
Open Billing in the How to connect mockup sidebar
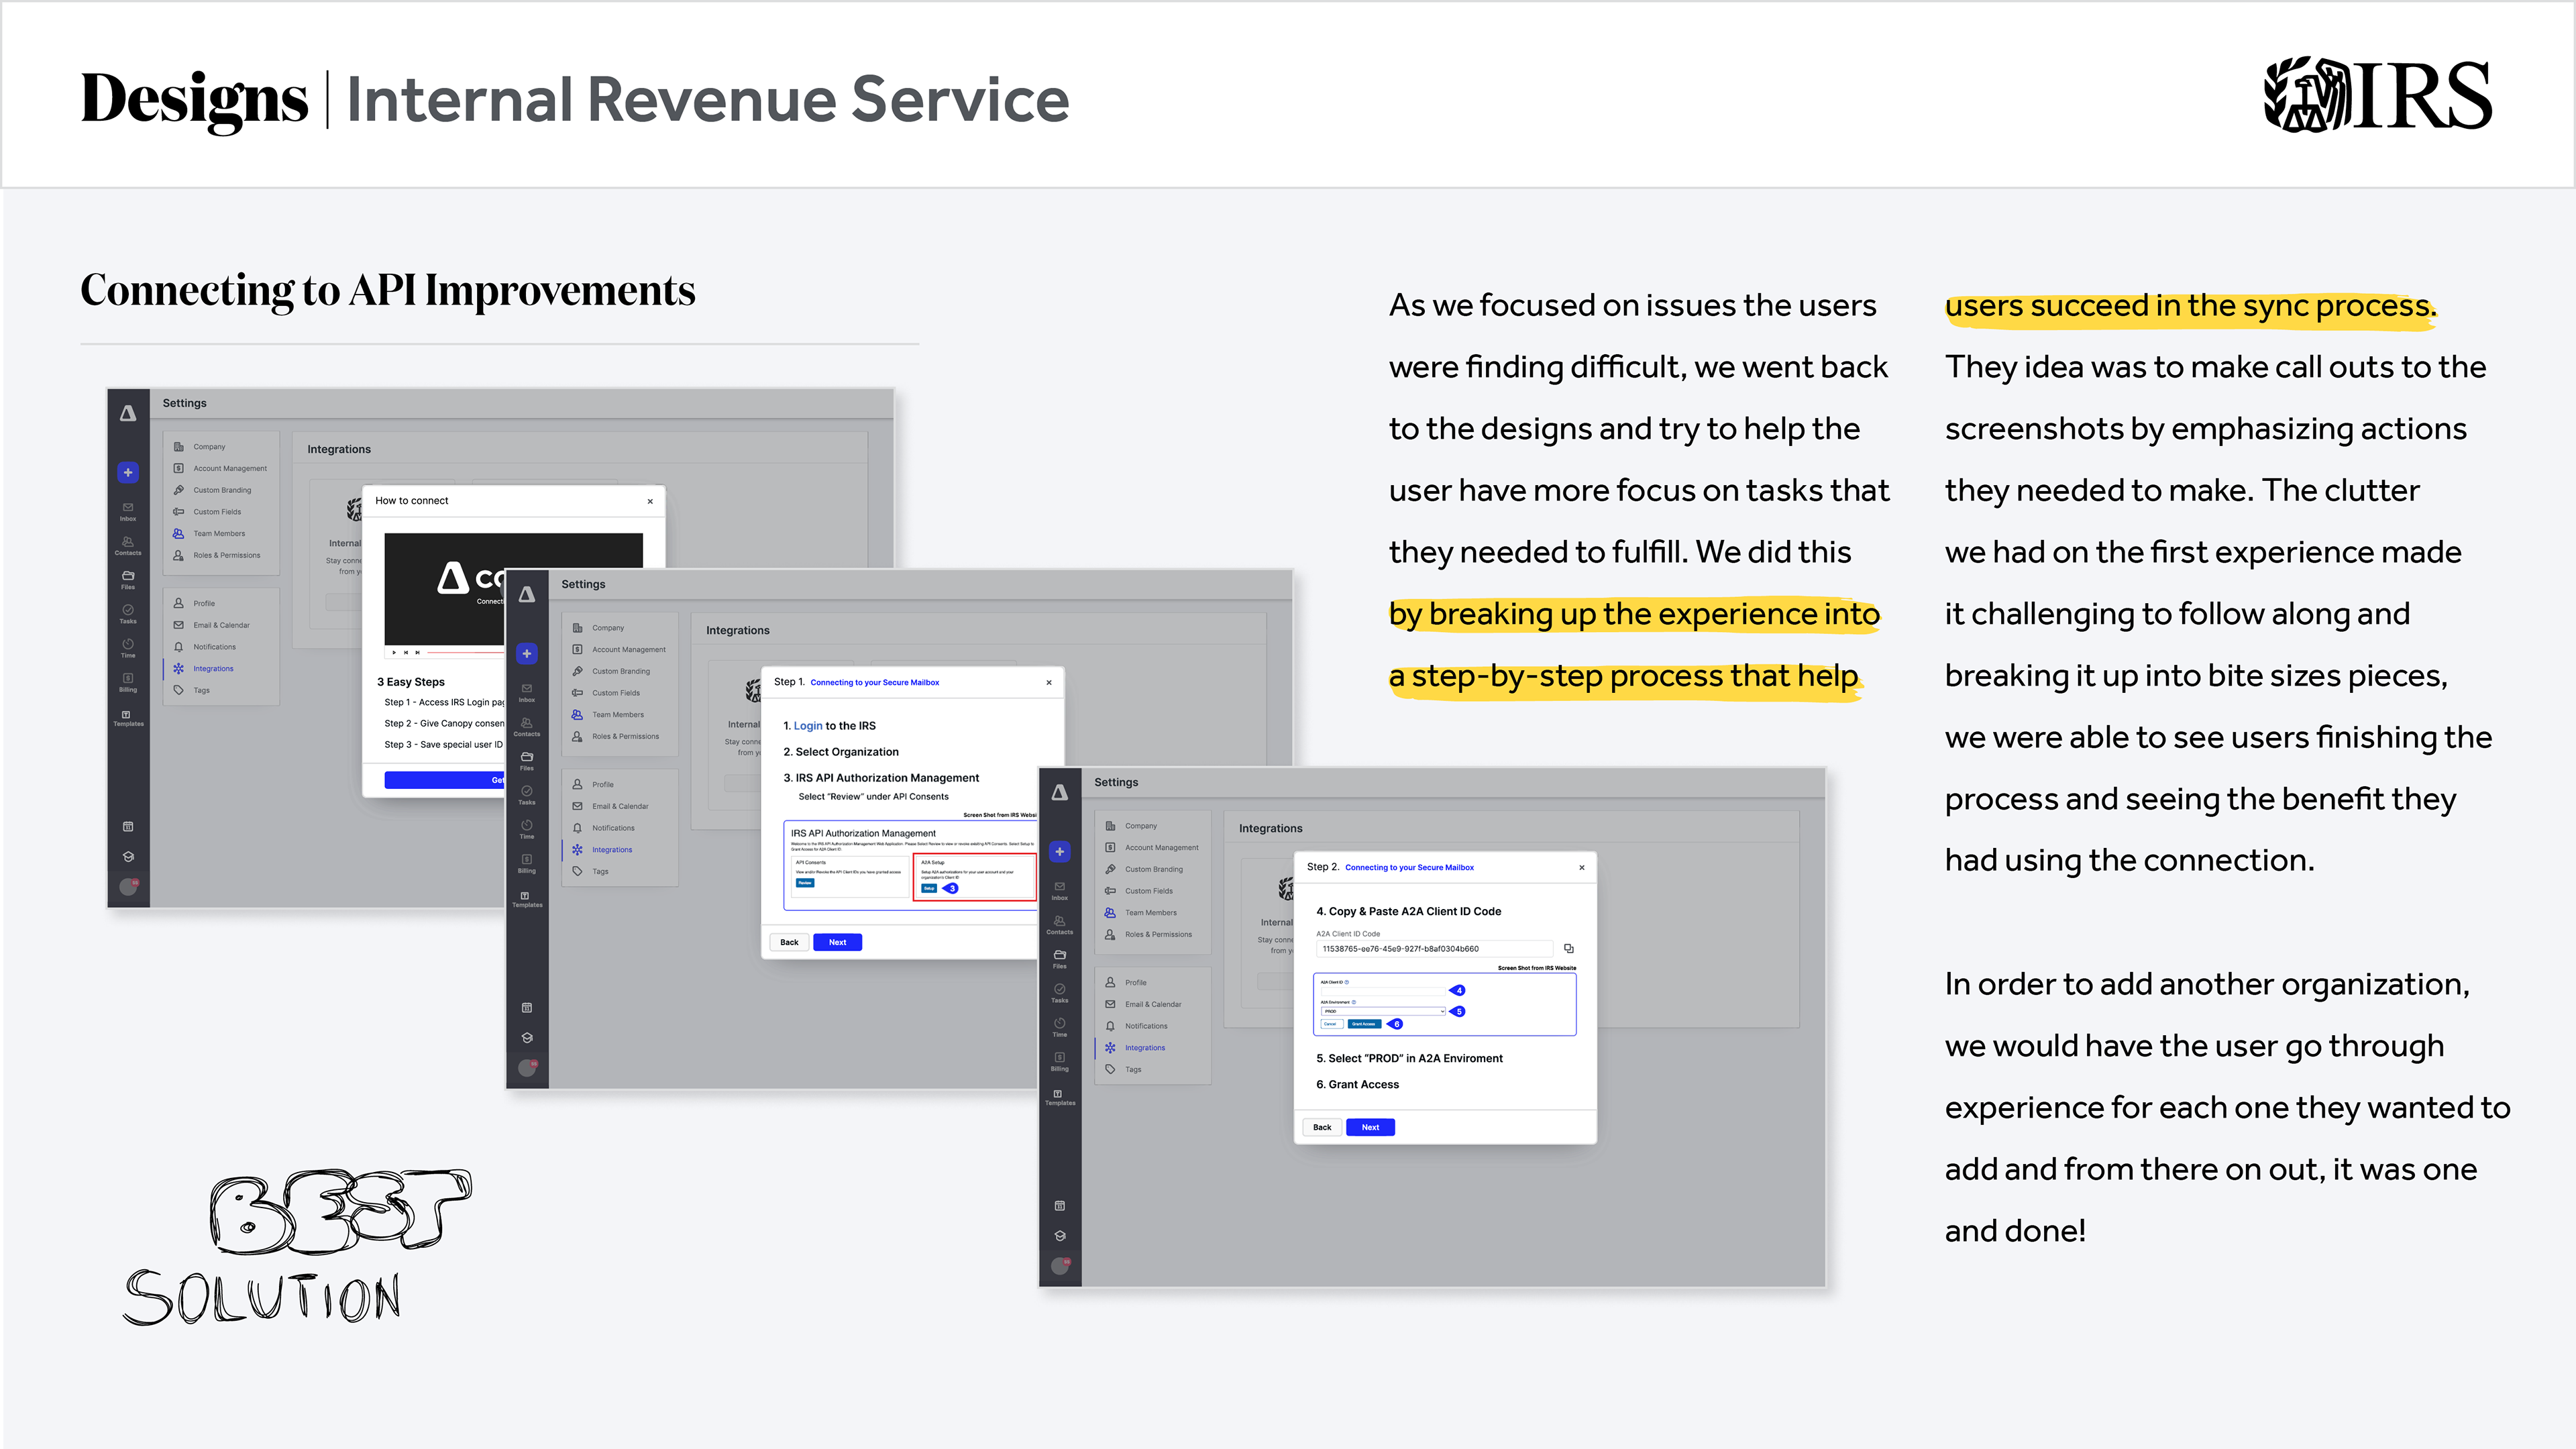128,682
